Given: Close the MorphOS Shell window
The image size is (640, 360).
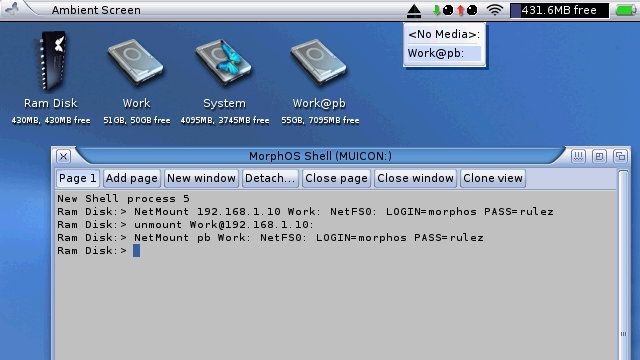Looking at the screenshot, I should [63, 156].
